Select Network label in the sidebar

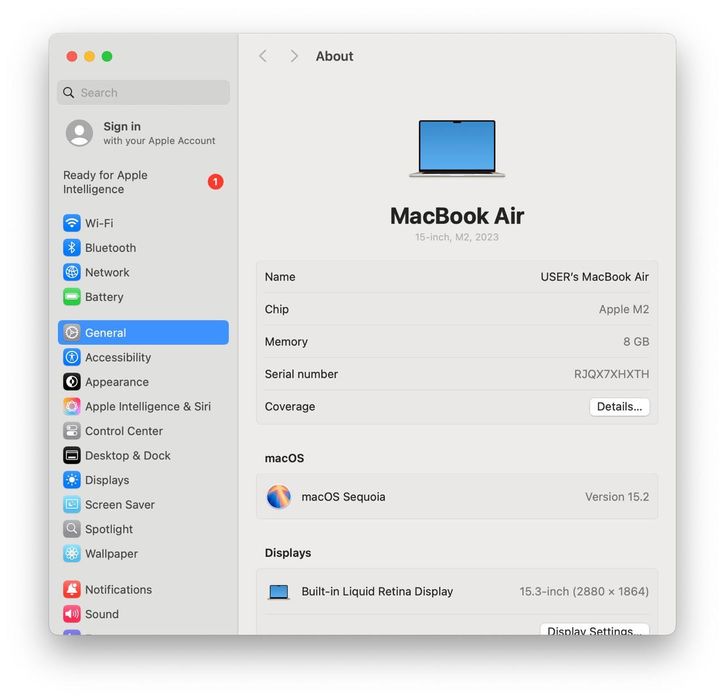pyautogui.click(x=107, y=272)
